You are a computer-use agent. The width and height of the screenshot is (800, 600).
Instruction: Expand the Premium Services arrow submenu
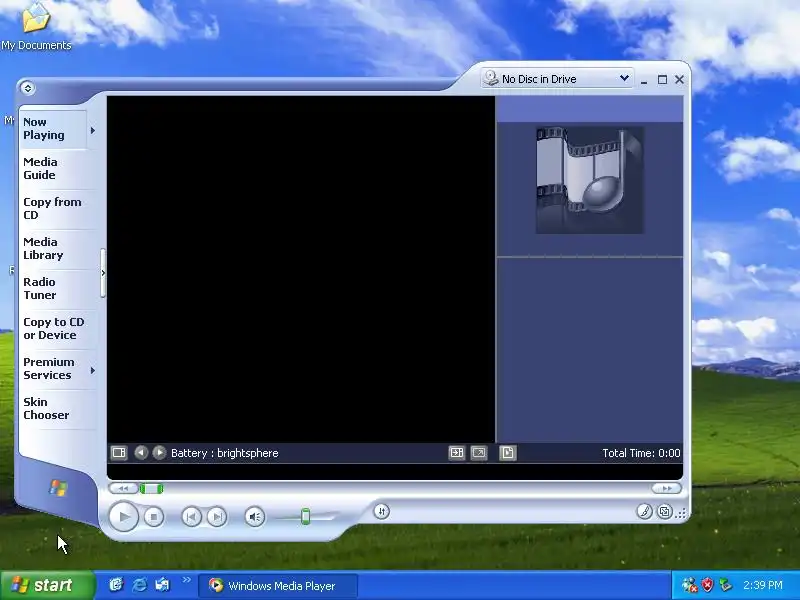(93, 370)
